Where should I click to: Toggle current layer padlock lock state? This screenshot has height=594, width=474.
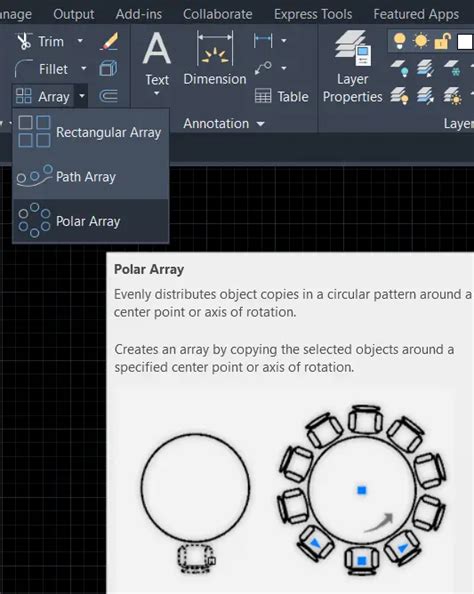coord(442,41)
